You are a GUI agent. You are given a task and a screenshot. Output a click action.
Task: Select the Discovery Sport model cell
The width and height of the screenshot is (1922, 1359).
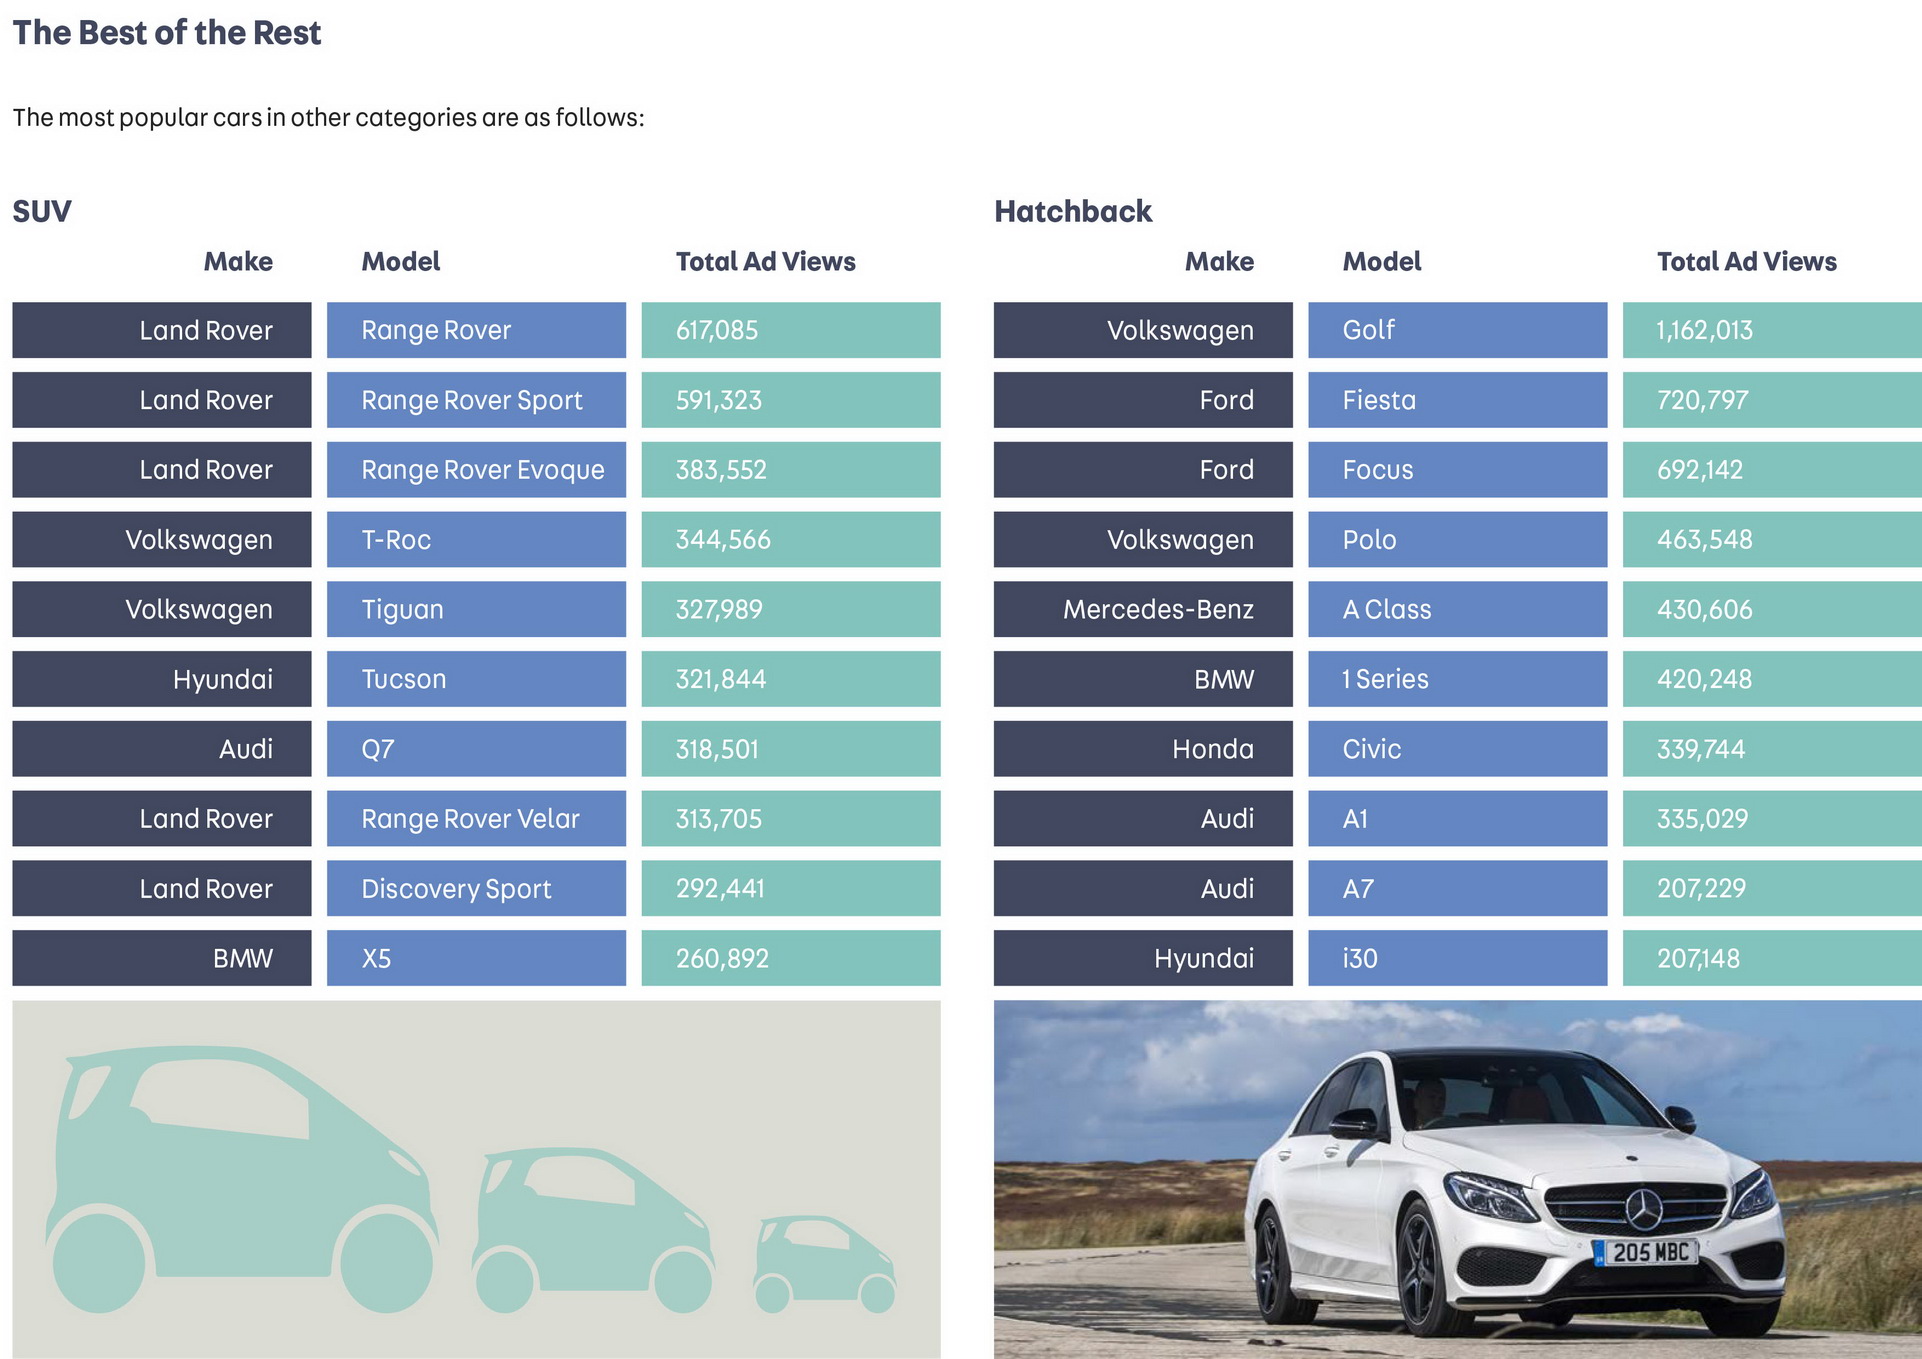[476, 888]
